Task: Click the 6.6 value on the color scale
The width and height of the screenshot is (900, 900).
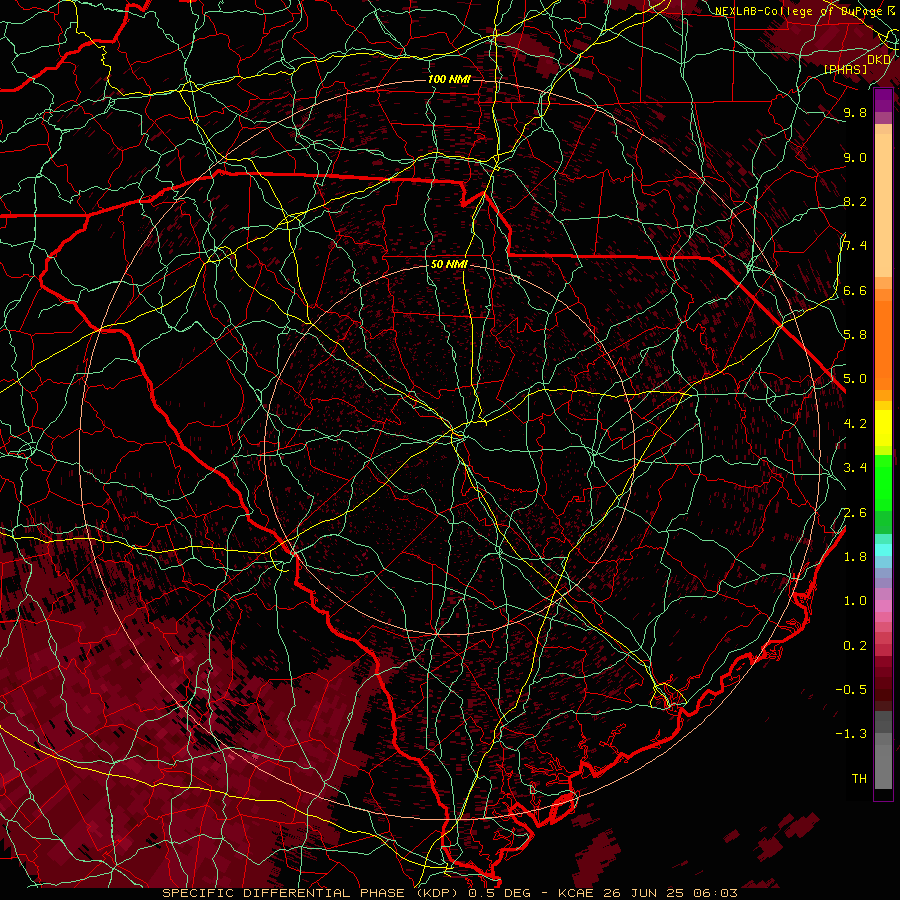Action: point(855,291)
